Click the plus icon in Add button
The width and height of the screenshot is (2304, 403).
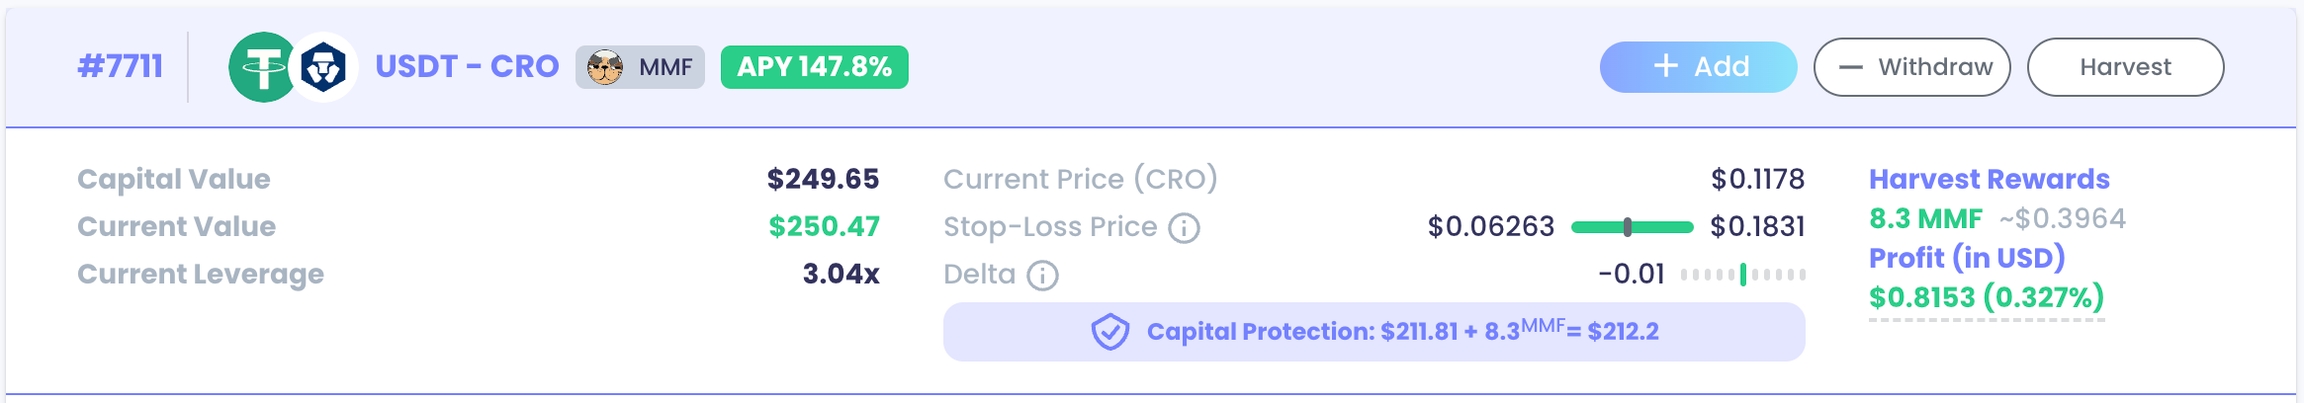click(x=1665, y=67)
